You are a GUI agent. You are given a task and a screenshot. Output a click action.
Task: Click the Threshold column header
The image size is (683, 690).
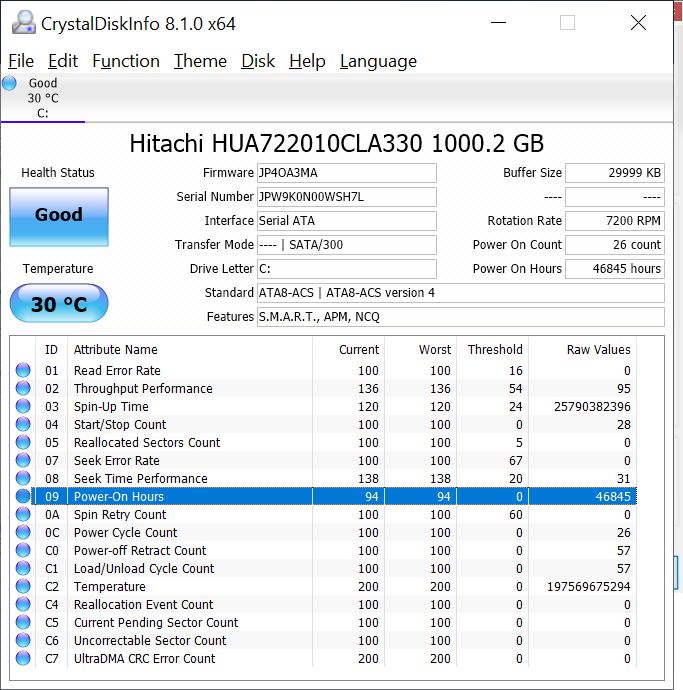coord(493,349)
